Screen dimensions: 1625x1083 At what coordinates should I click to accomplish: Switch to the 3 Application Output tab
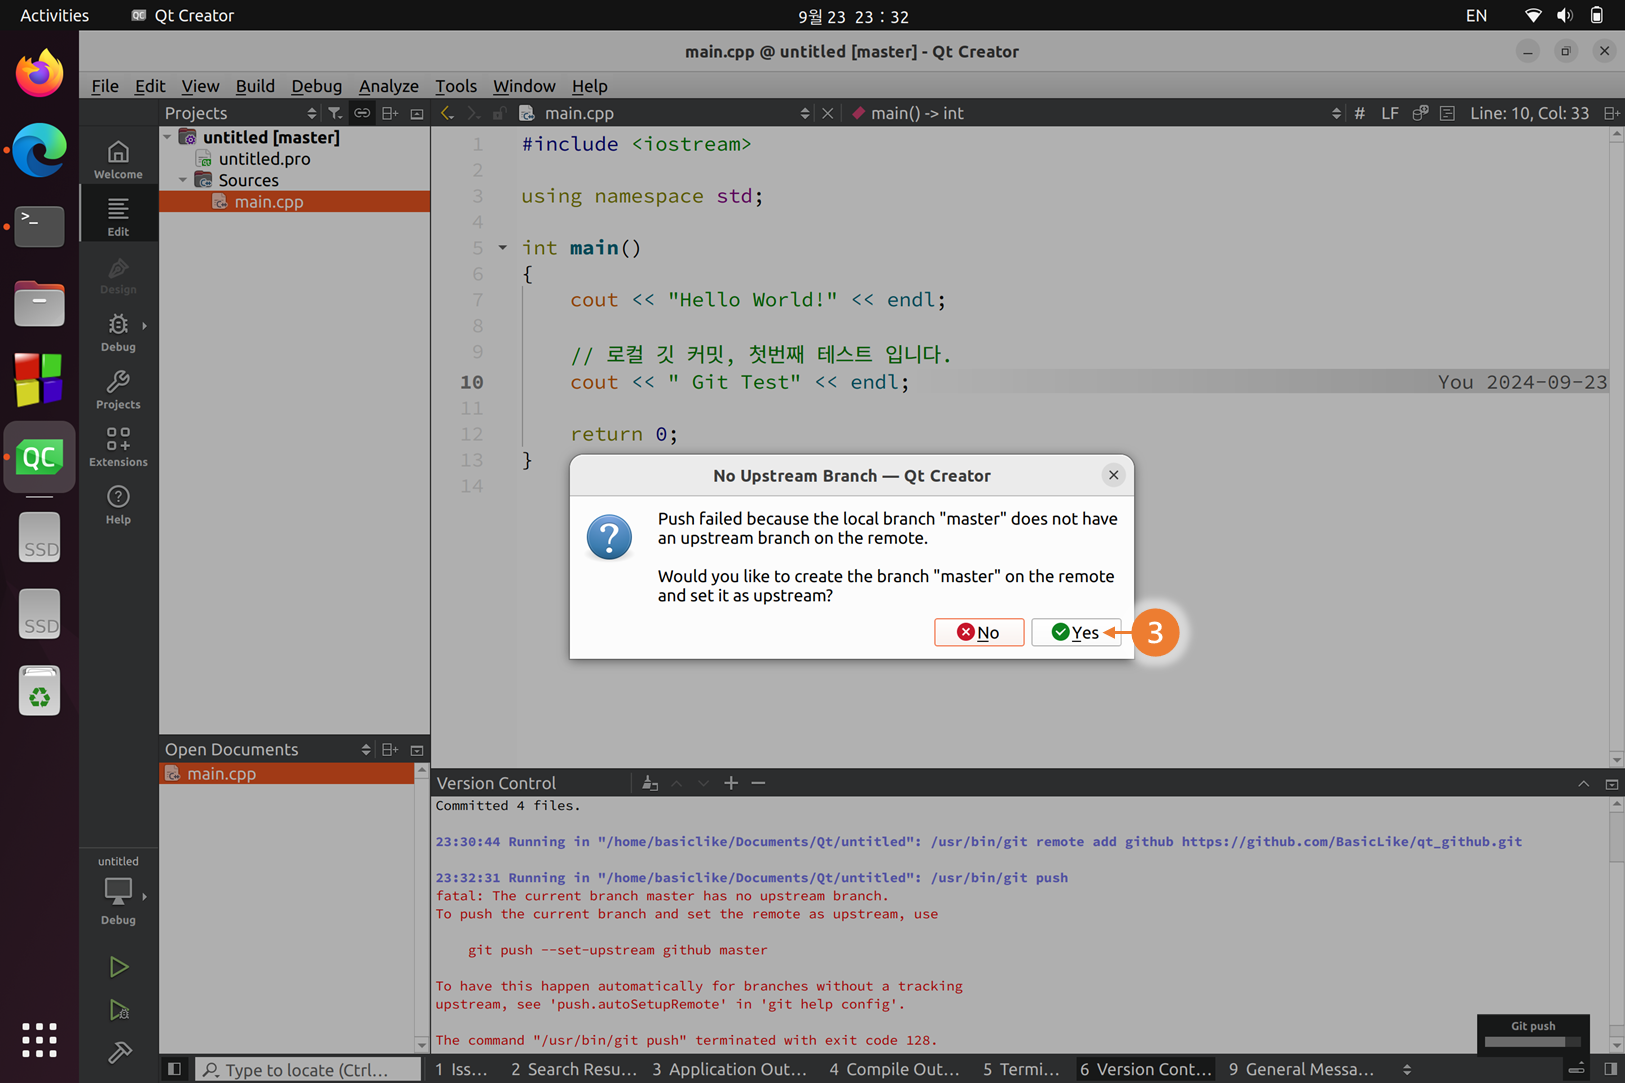coord(729,1069)
